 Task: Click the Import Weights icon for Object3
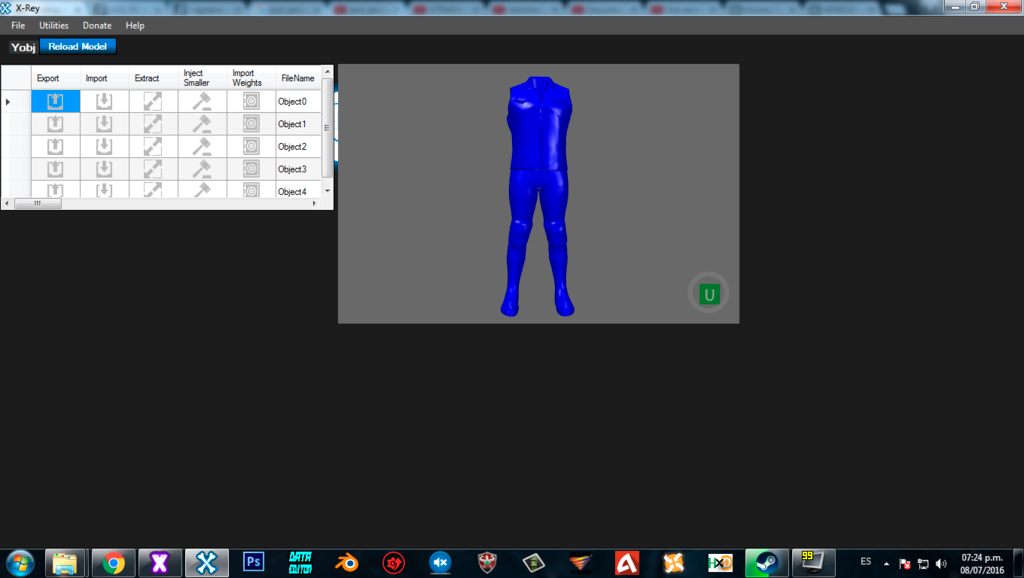[251, 169]
